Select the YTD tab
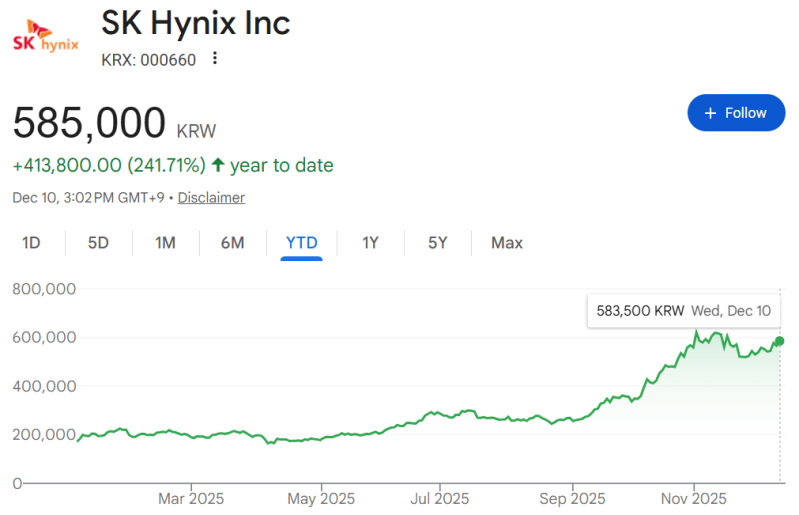Viewport: 799px width, 515px height. pos(301,243)
